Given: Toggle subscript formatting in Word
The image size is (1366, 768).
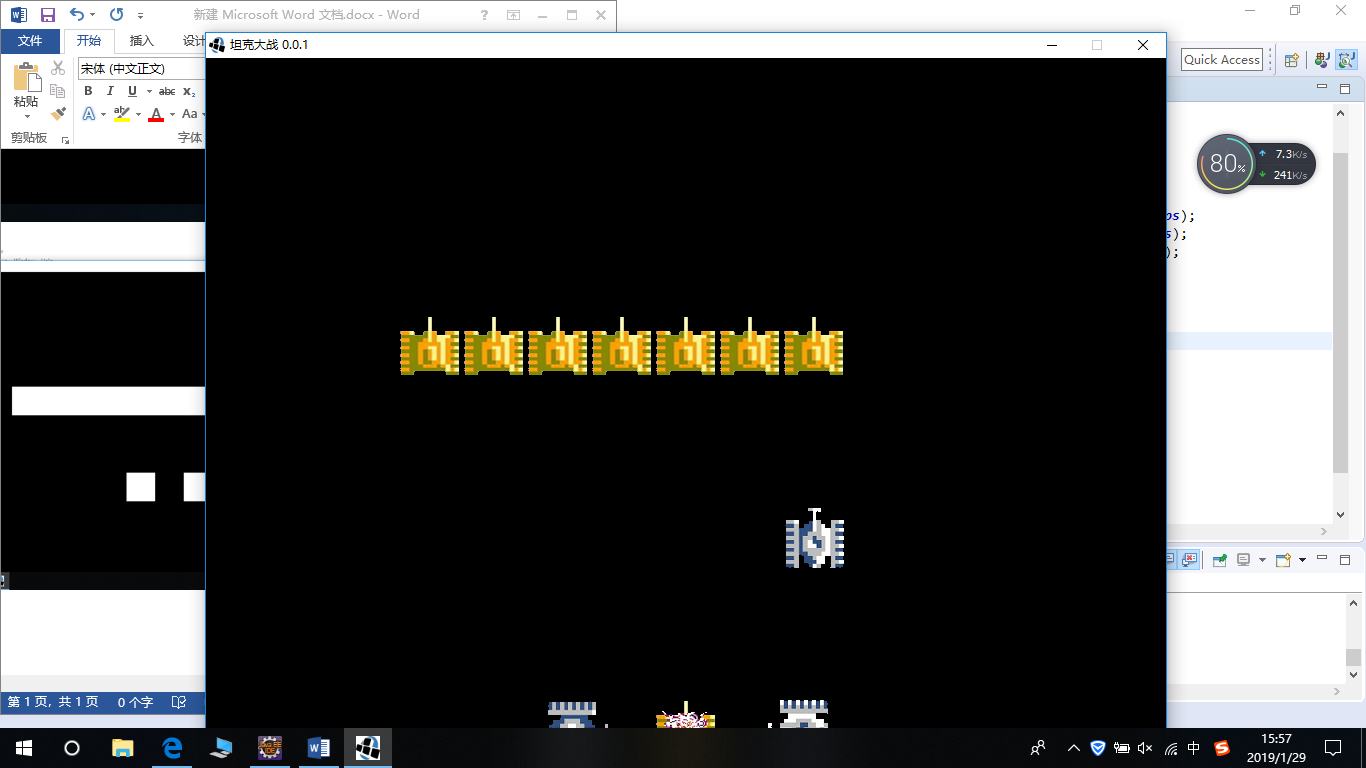Looking at the screenshot, I should pos(189,91).
